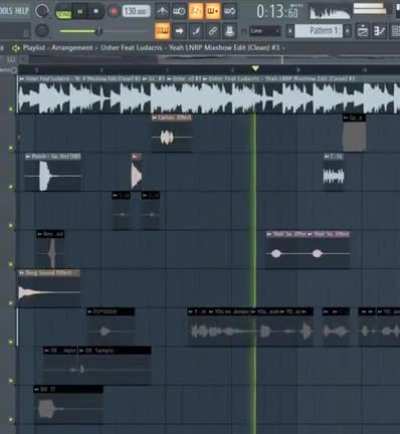Toggle the link chain icon
The height and width of the screenshot is (434, 400).
click(x=213, y=31)
